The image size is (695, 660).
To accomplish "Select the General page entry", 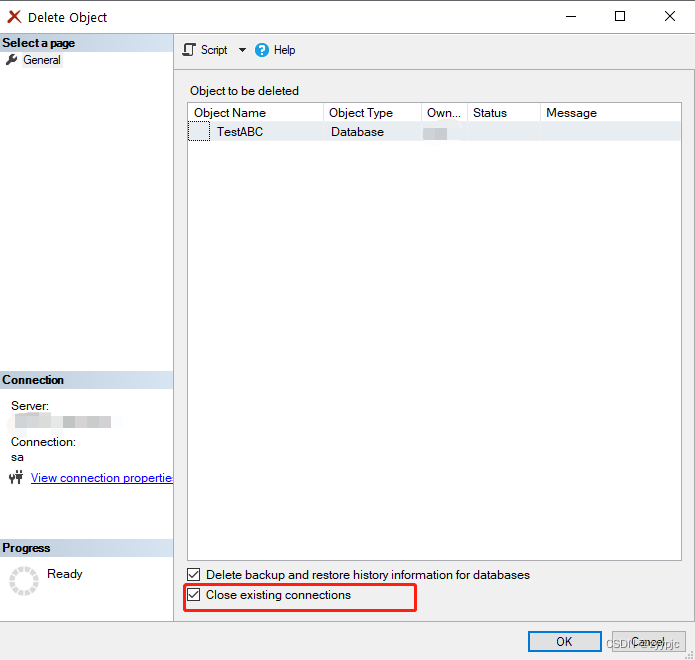I will [42, 60].
